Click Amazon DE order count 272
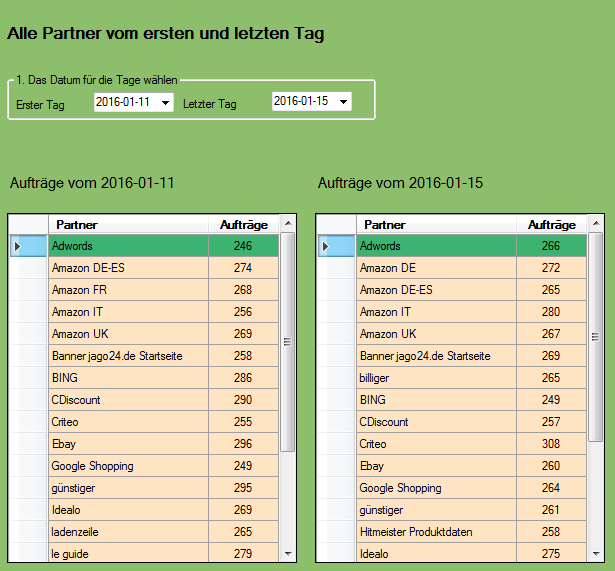 click(x=551, y=268)
